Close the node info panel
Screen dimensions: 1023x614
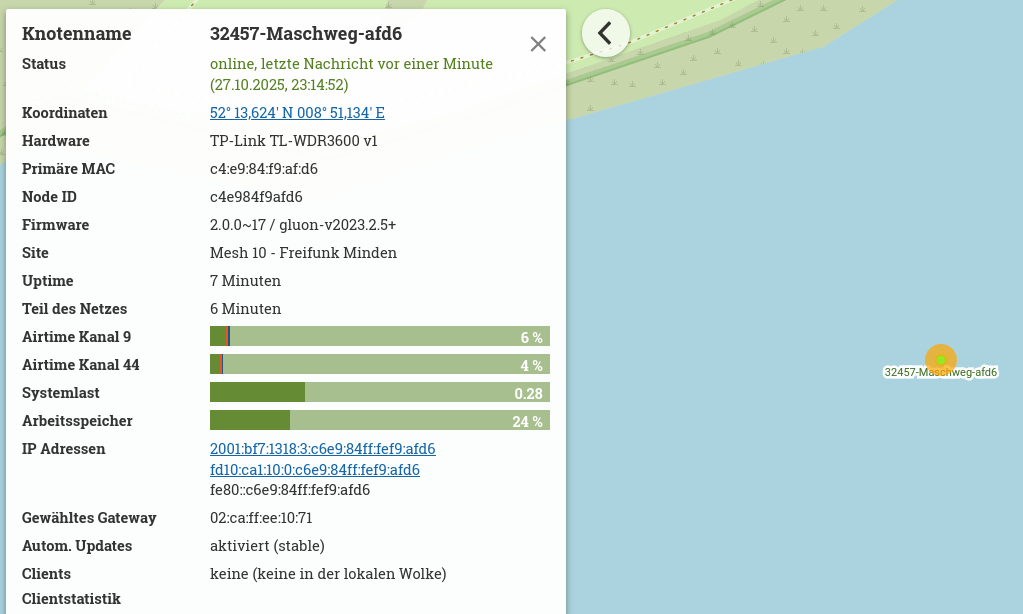click(538, 44)
